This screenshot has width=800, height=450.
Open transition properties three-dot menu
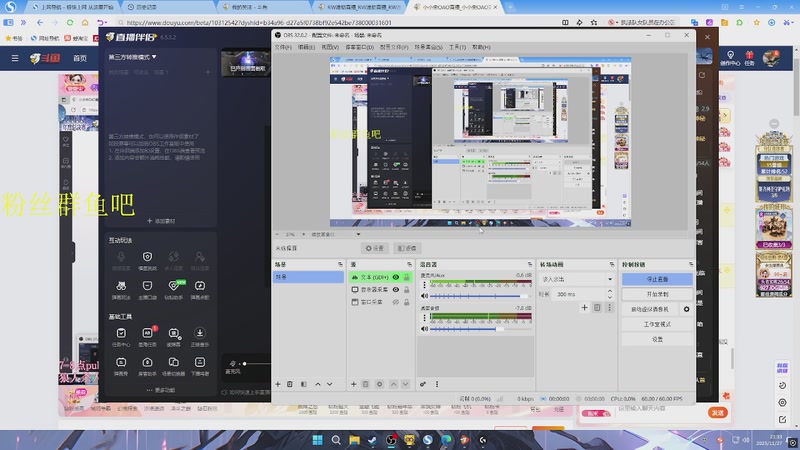pos(609,308)
